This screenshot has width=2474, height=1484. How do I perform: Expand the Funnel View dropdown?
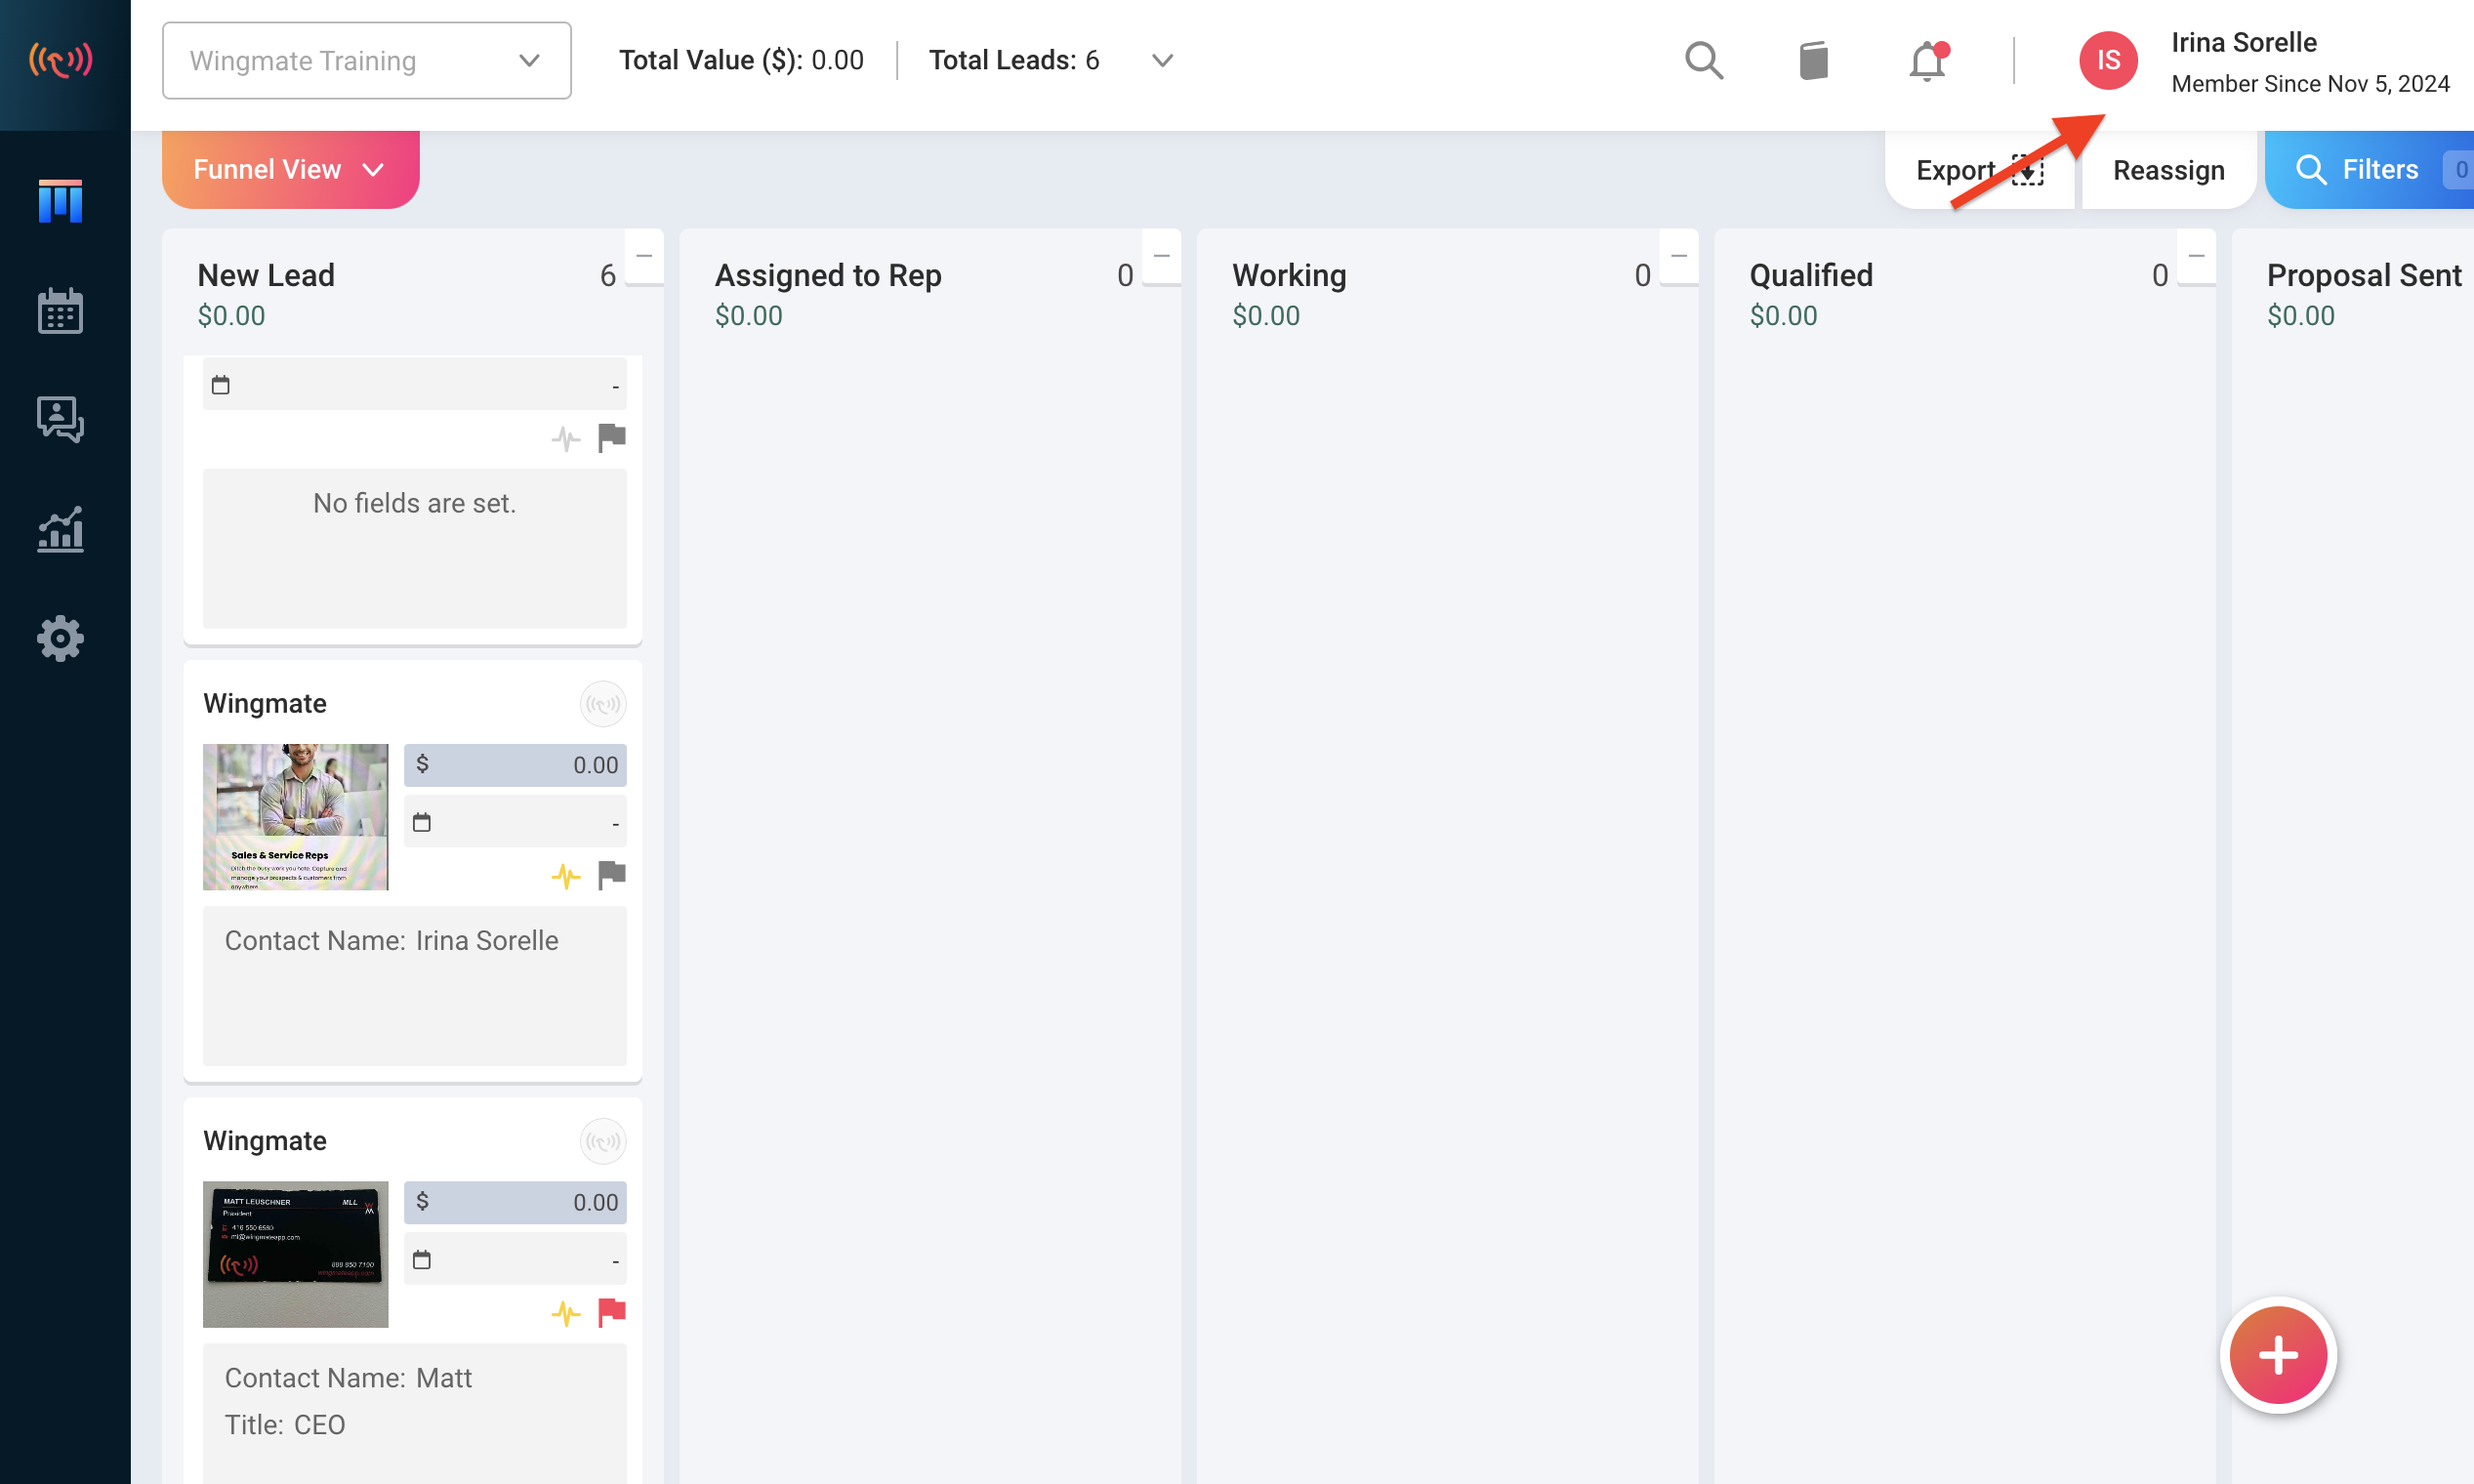coord(291,169)
